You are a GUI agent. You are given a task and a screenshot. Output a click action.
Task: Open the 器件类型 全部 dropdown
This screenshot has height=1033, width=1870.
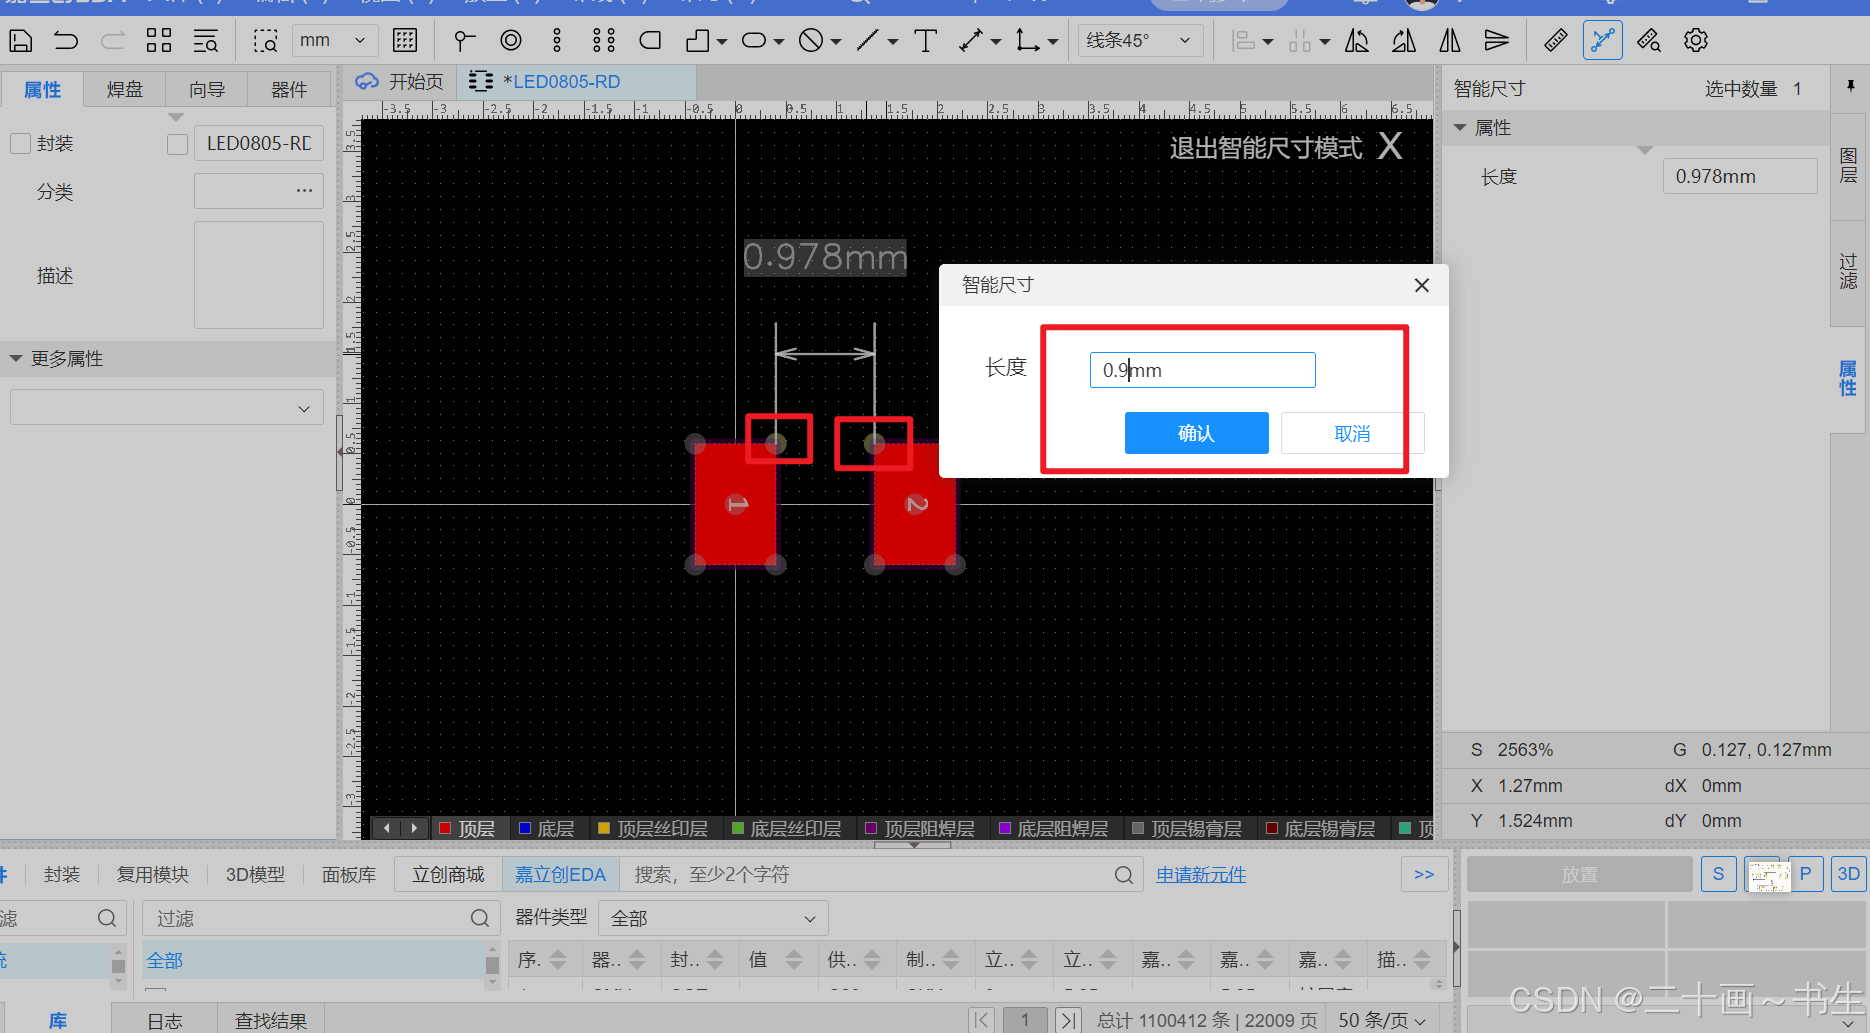tap(713, 918)
